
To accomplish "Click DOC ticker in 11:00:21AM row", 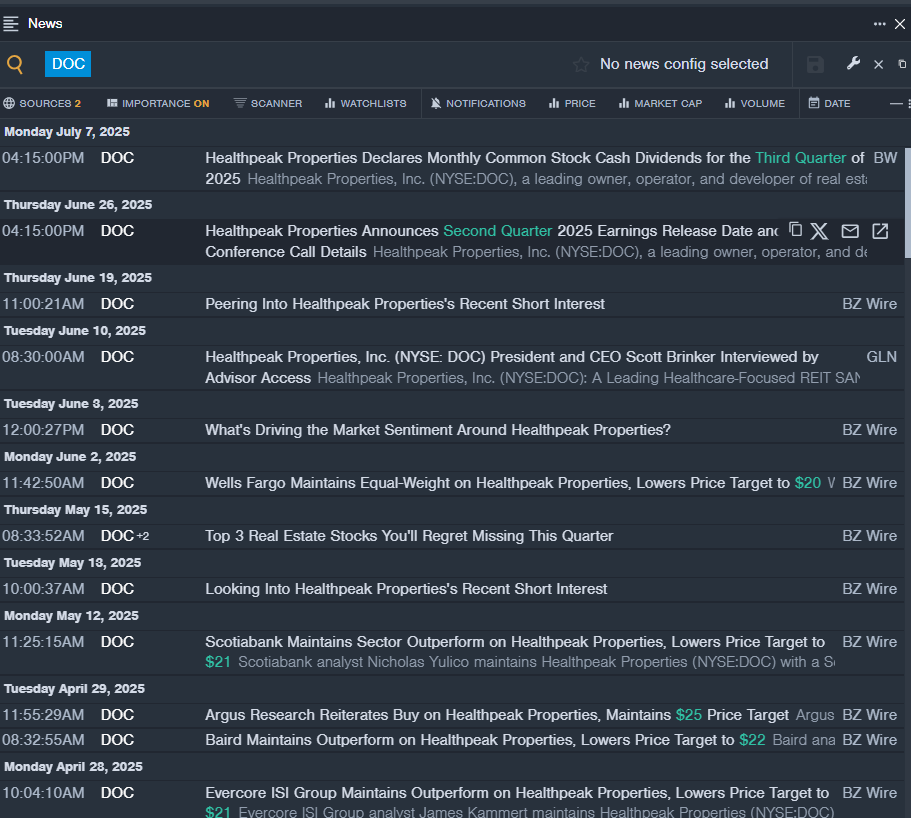I will pyautogui.click(x=117, y=304).
